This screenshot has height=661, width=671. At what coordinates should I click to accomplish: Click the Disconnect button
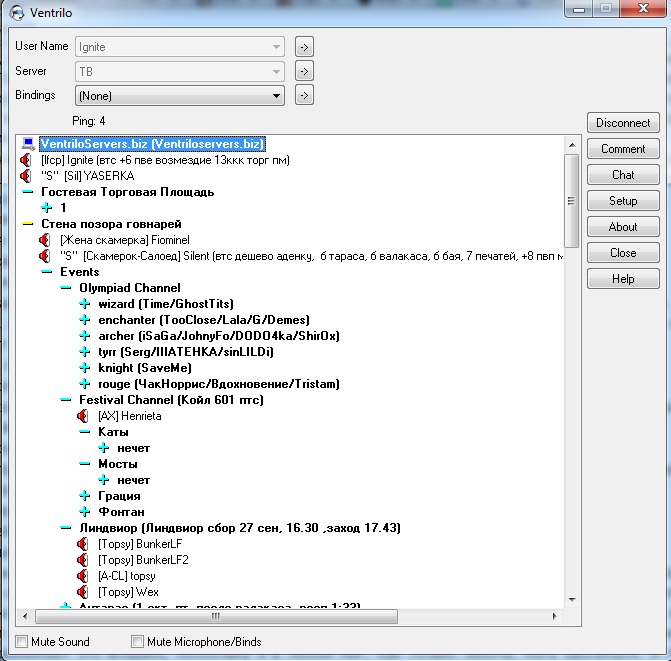pos(623,123)
